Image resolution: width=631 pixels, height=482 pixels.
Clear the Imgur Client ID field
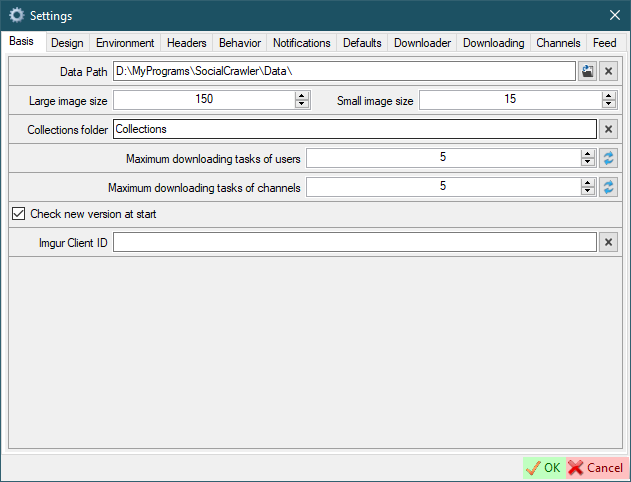point(608,242)
